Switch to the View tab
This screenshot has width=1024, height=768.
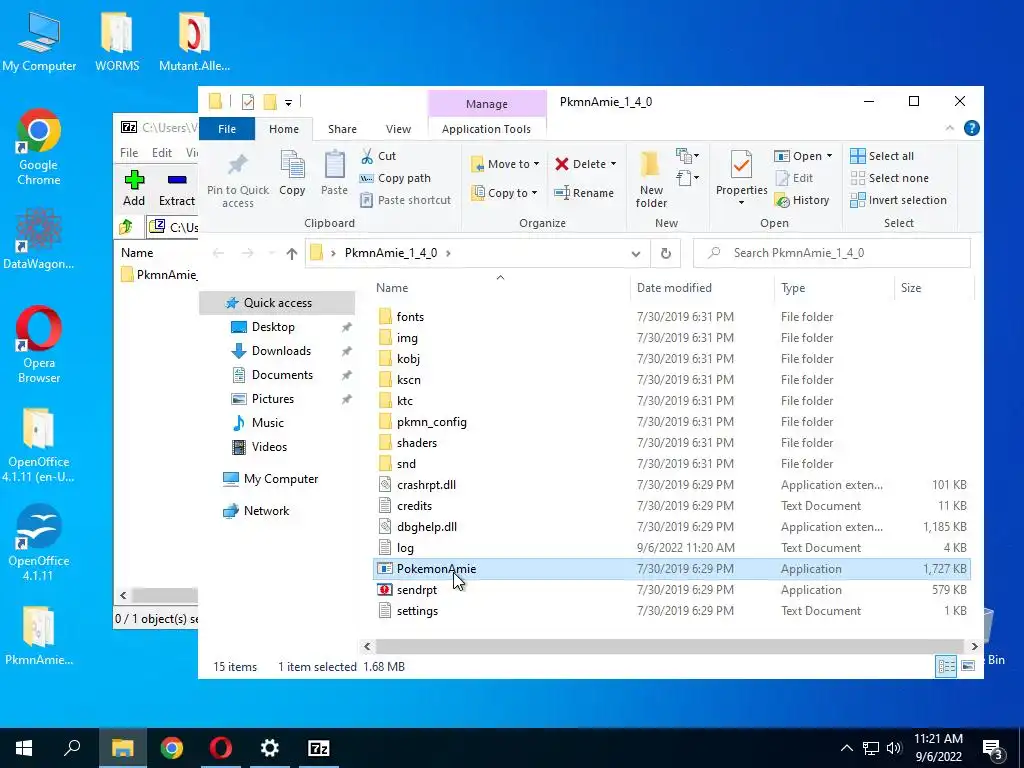pyautogui.click(x=398, y=129)
